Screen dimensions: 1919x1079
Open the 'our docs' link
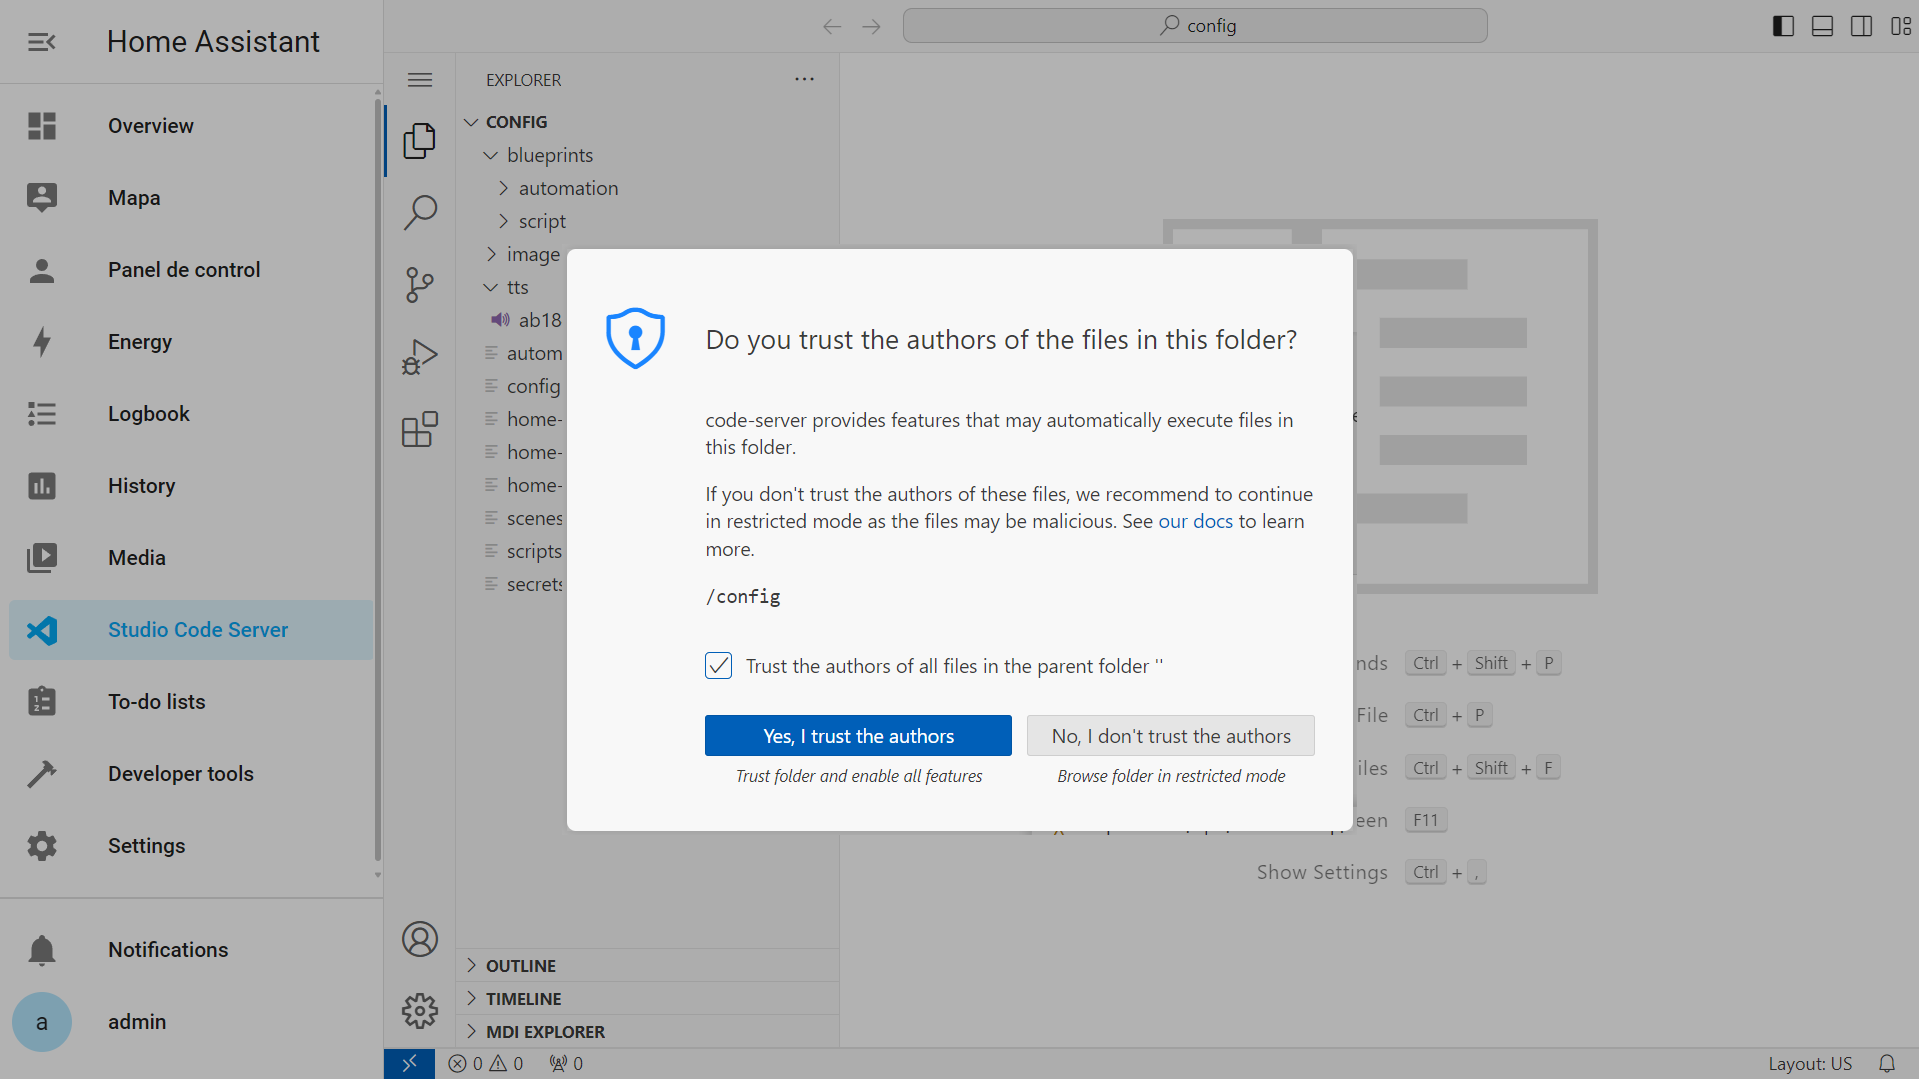pyautogui.click(x=1195, y=521)
